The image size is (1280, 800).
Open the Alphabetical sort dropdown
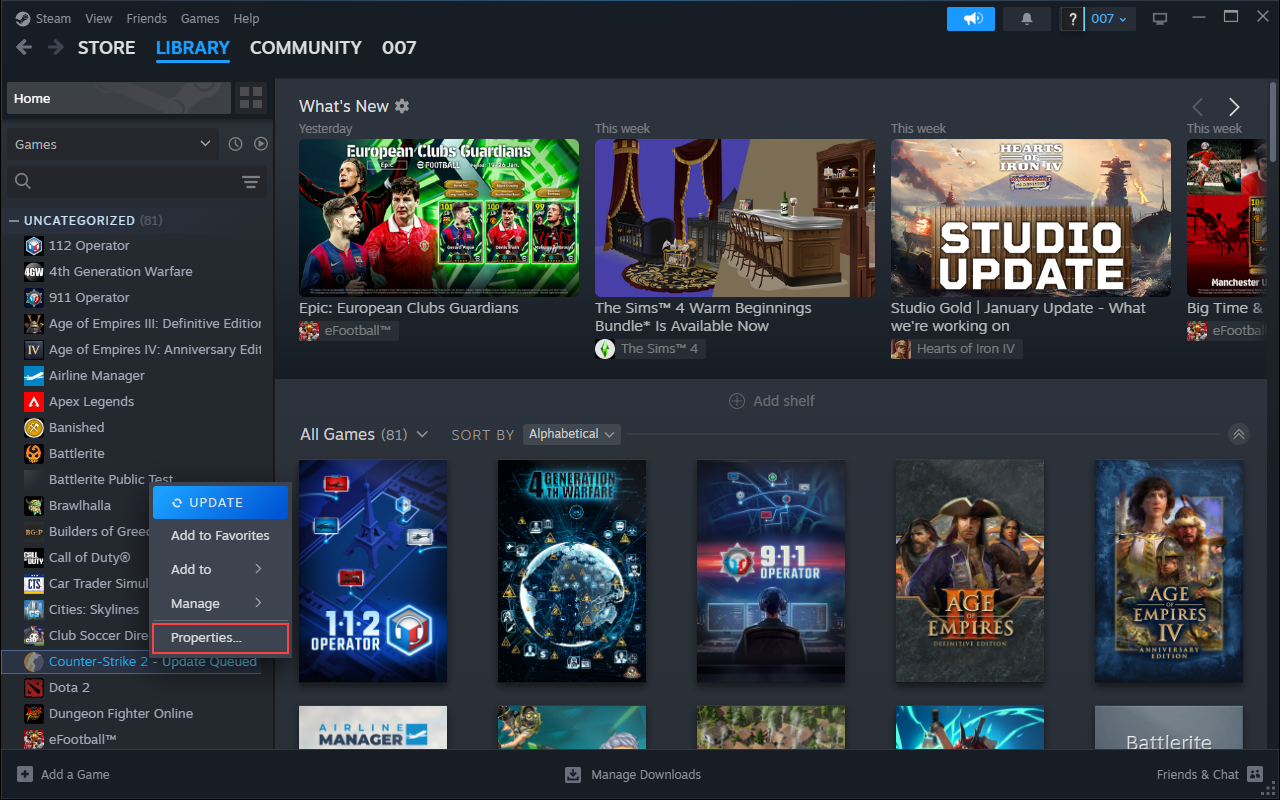(571, 434)
